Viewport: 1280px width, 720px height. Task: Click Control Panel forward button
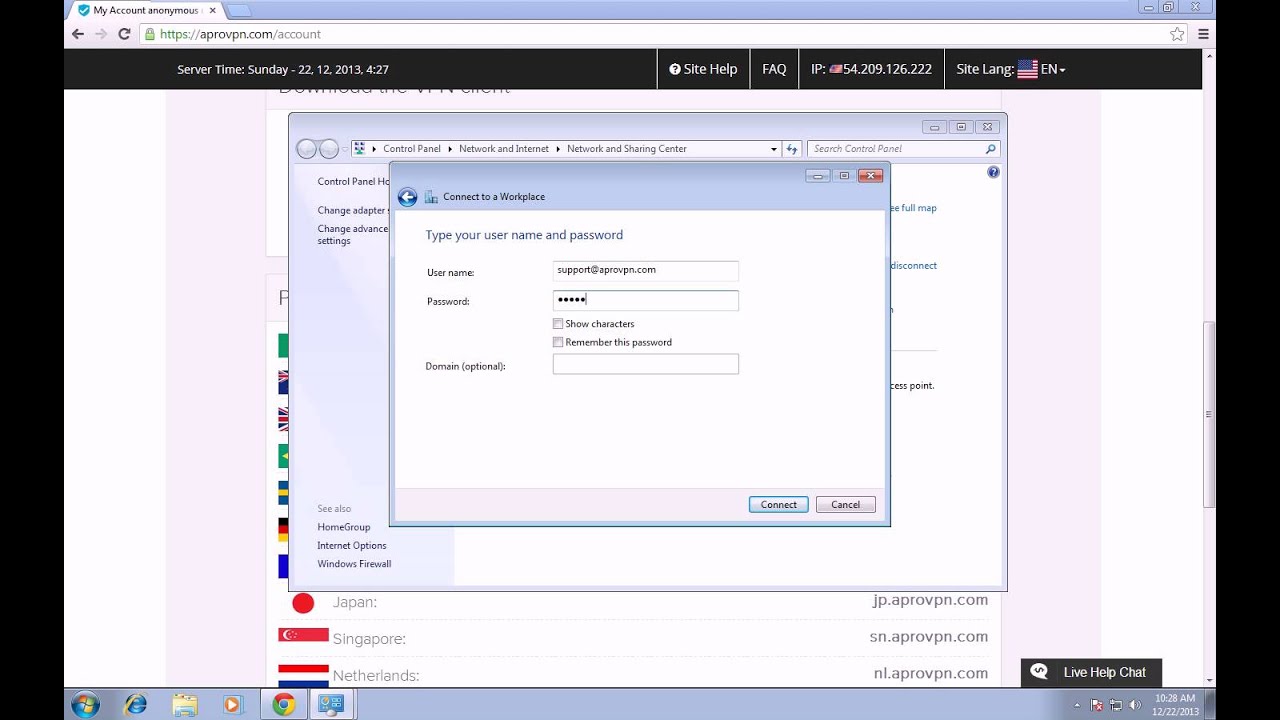[x=328, y=149]
